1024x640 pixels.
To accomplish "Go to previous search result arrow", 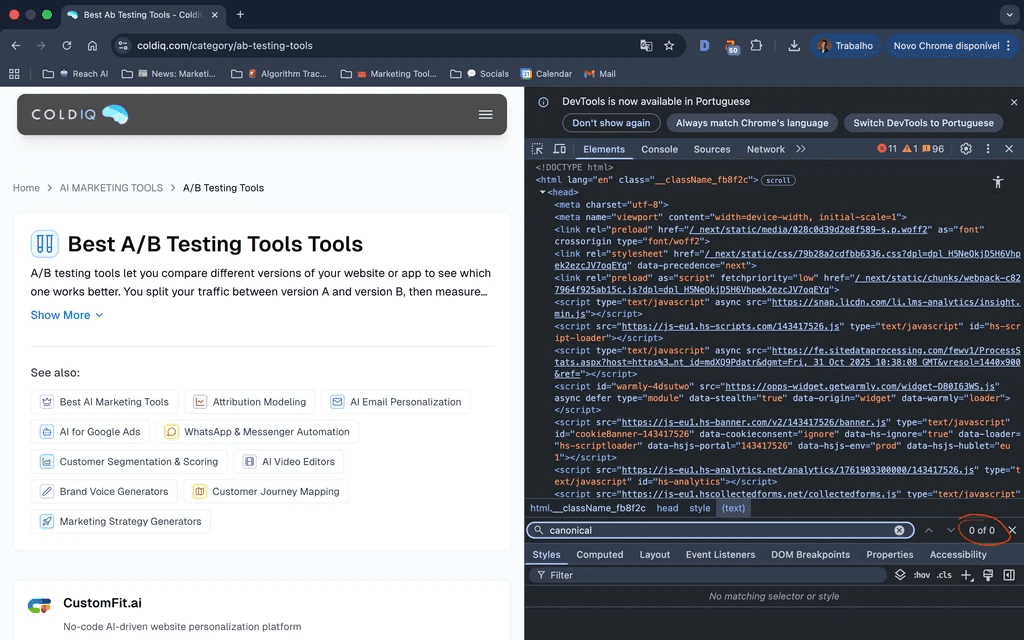I will point(929,530).
